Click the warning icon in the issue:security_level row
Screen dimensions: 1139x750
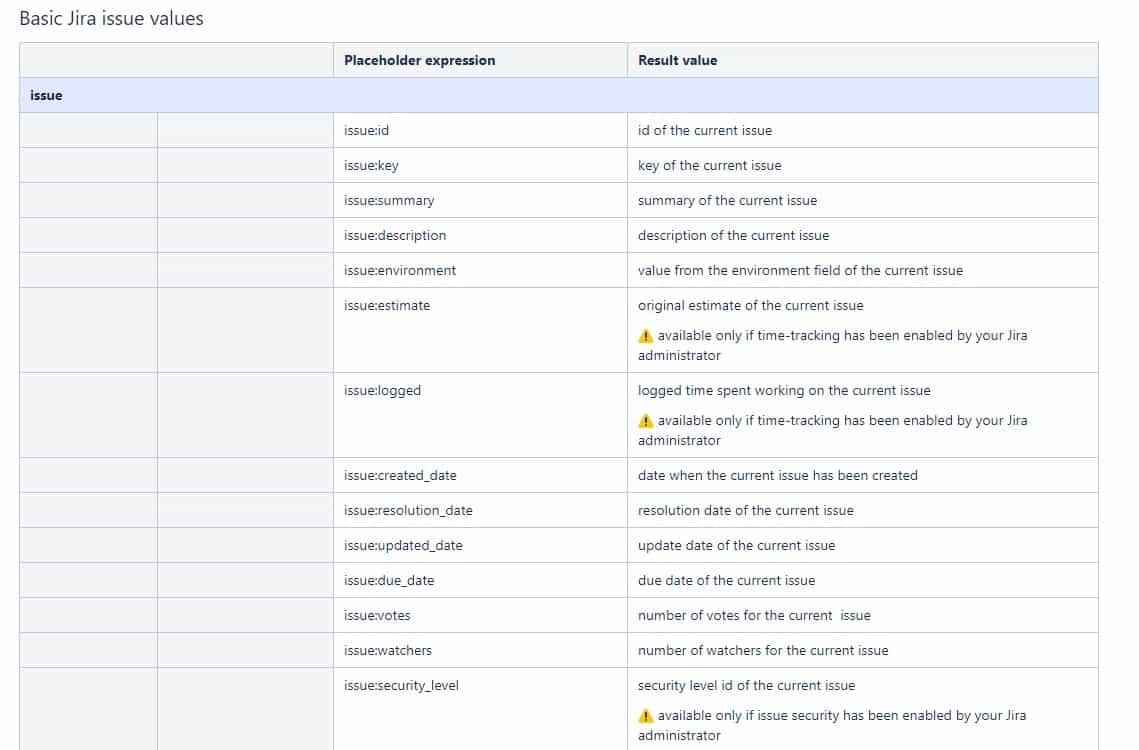(x=646, y=716)
